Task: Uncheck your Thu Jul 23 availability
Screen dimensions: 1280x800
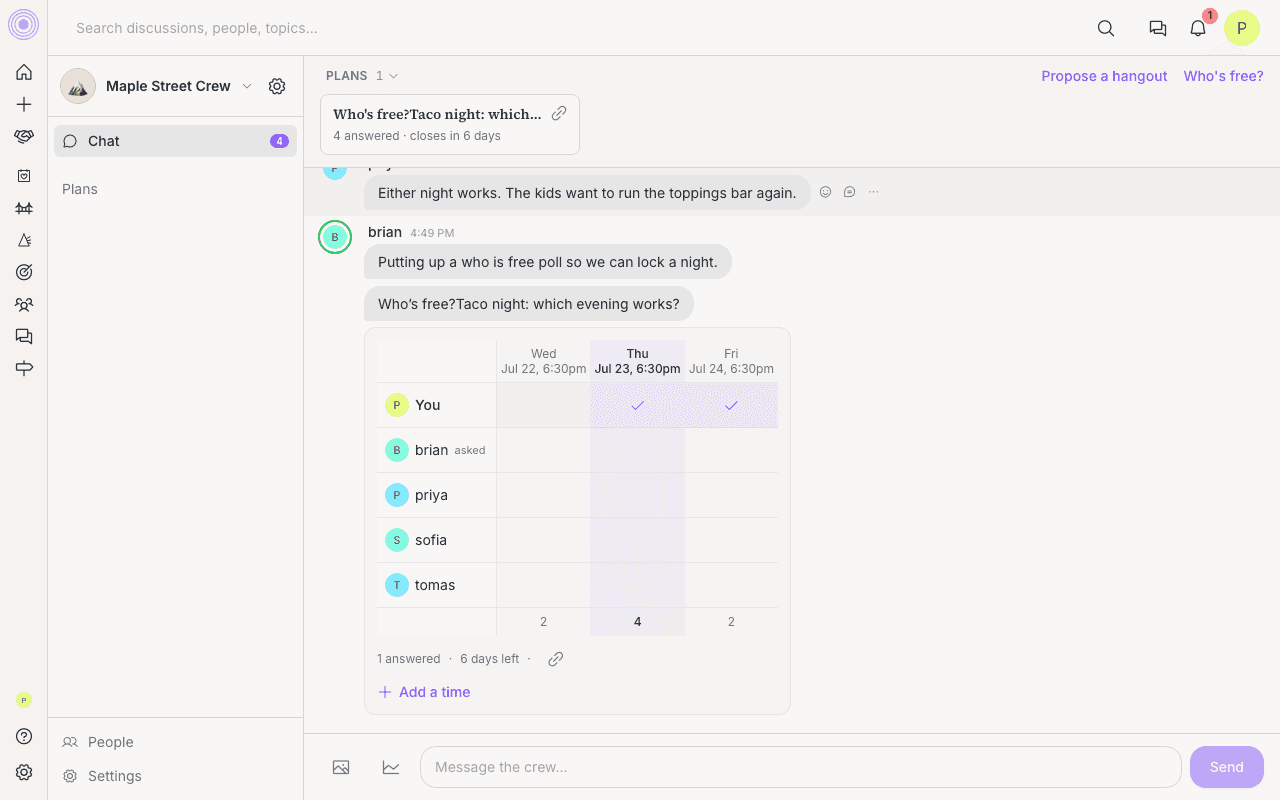Action: click(x=637, y=405)
